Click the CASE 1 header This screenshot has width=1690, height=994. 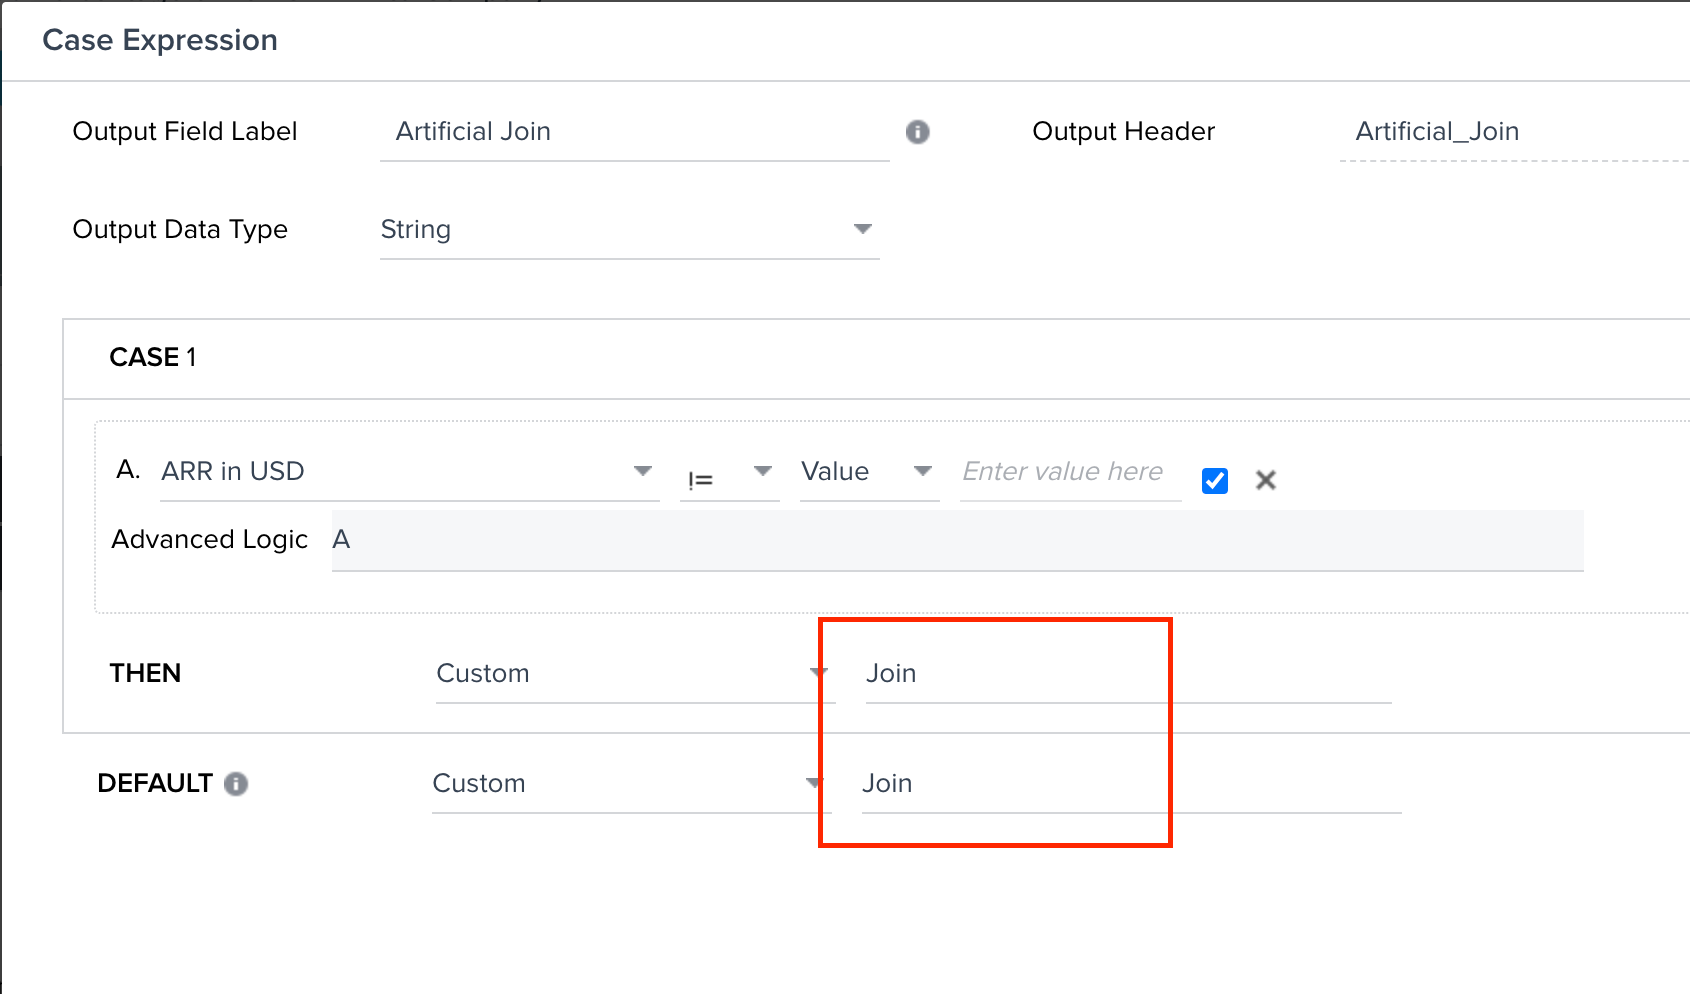pos(153,357)
